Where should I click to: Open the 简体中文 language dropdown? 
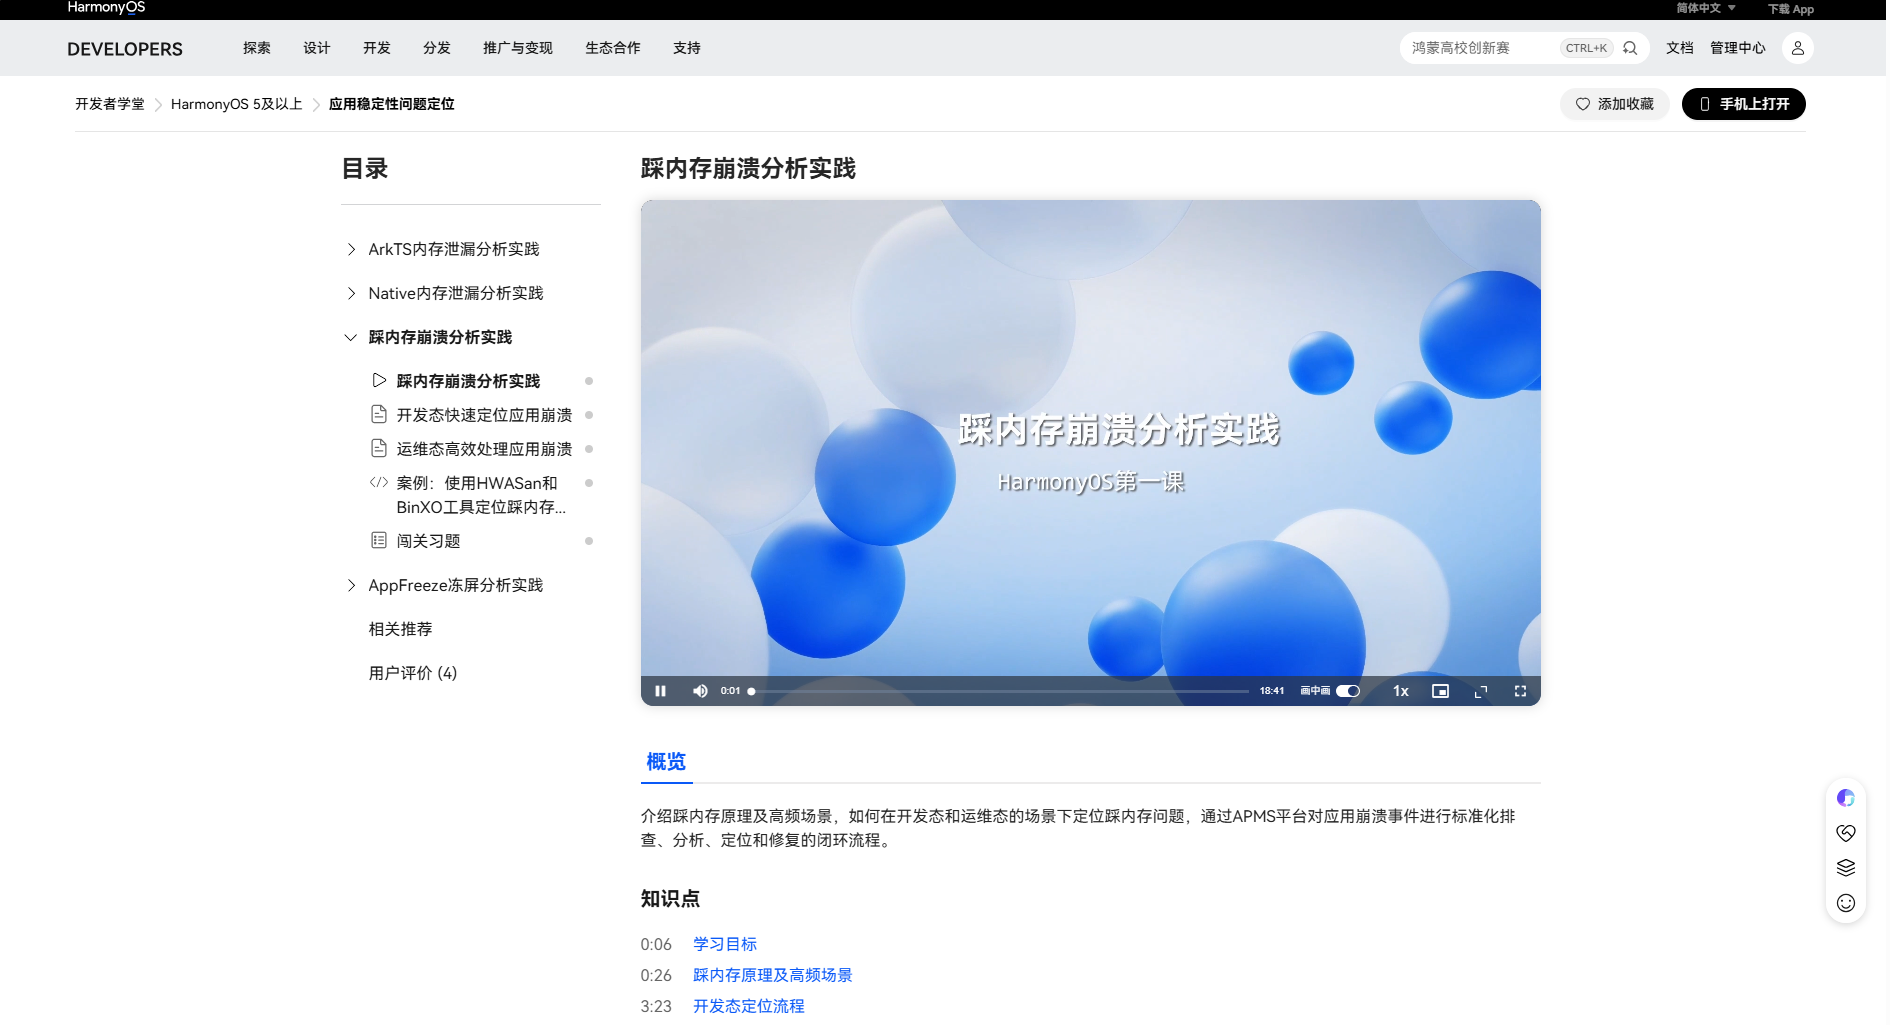tap(1706, 8)
